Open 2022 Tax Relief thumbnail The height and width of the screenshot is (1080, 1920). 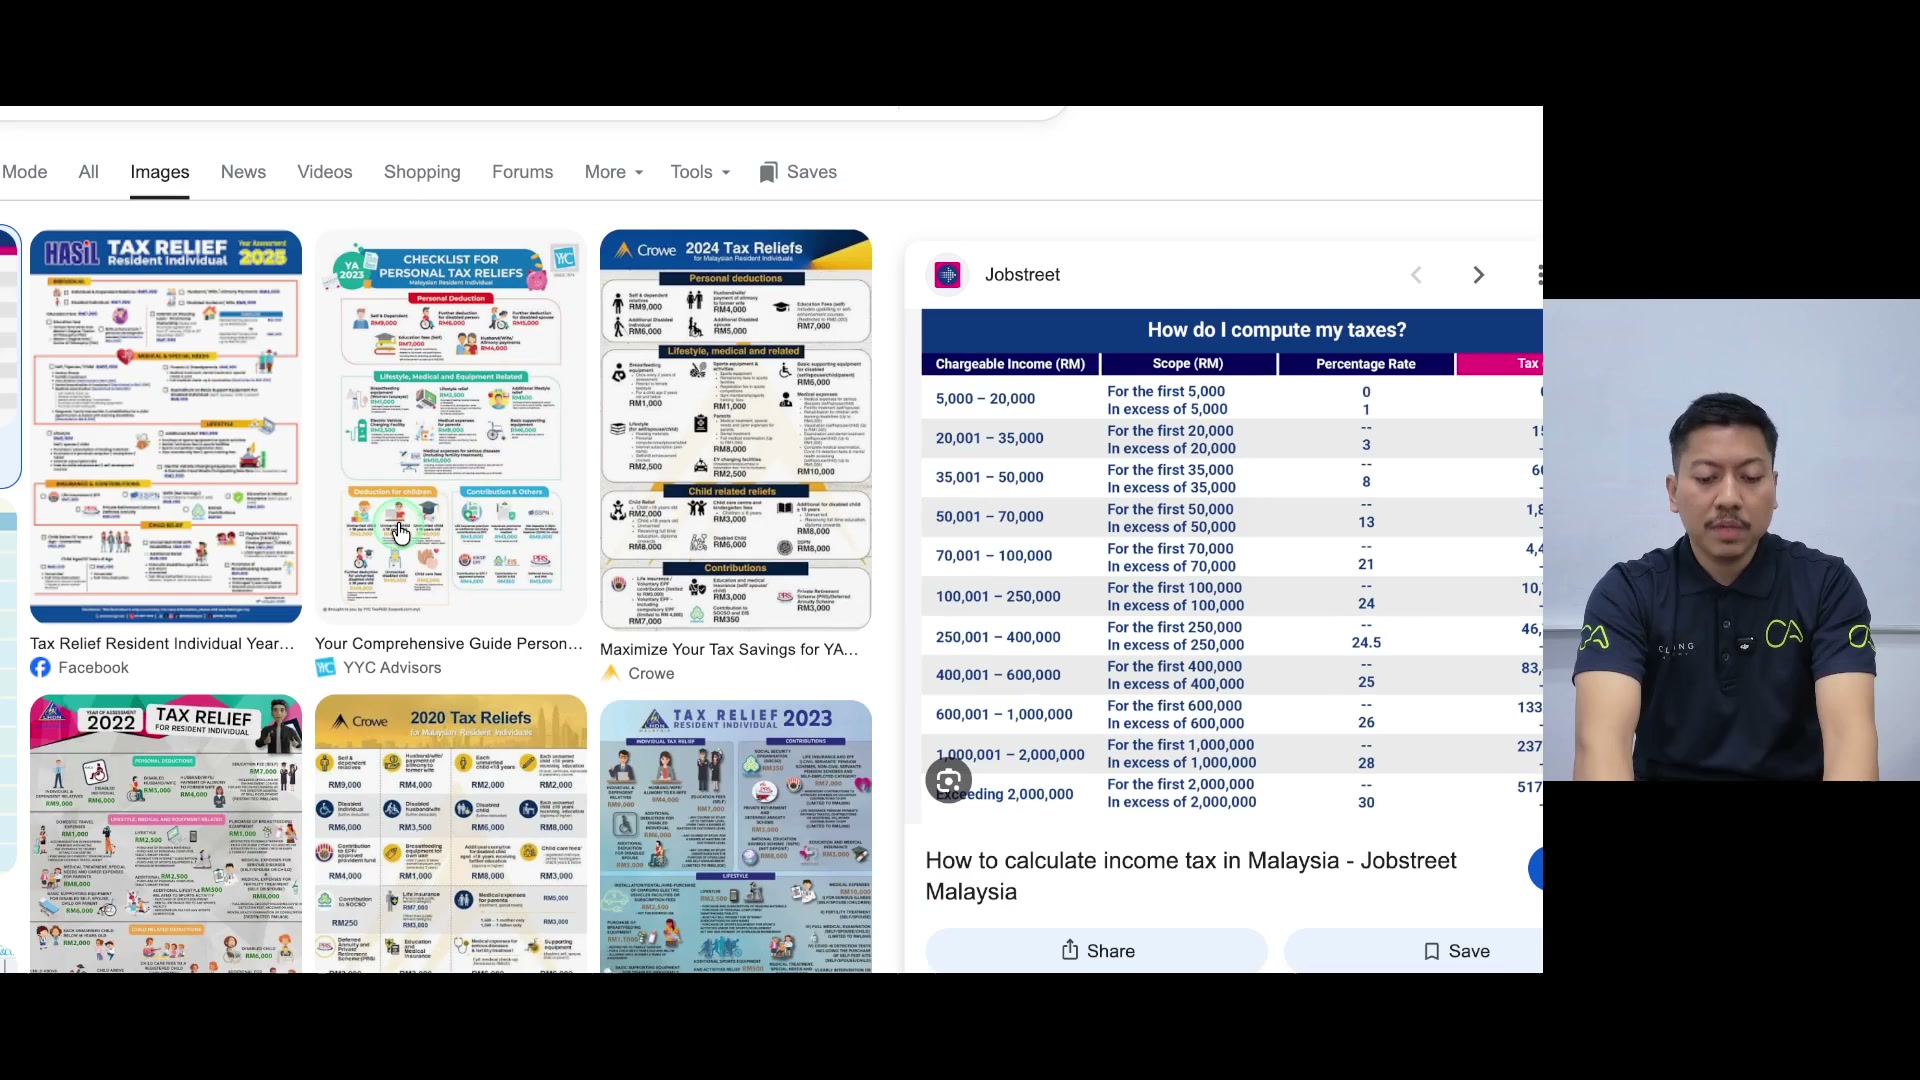166,834
